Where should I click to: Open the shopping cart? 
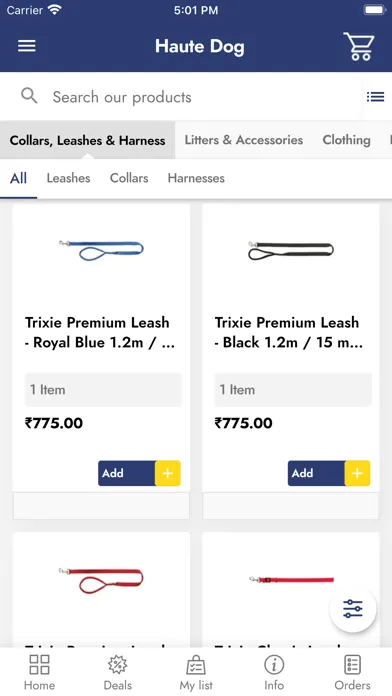click(359, 46)
